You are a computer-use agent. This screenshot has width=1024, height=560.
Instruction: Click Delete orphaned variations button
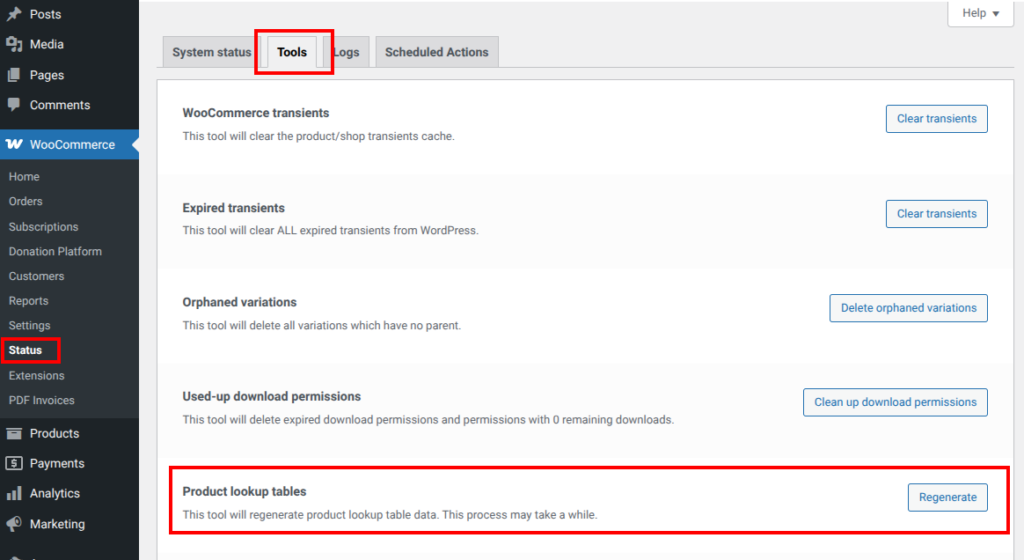908,308
